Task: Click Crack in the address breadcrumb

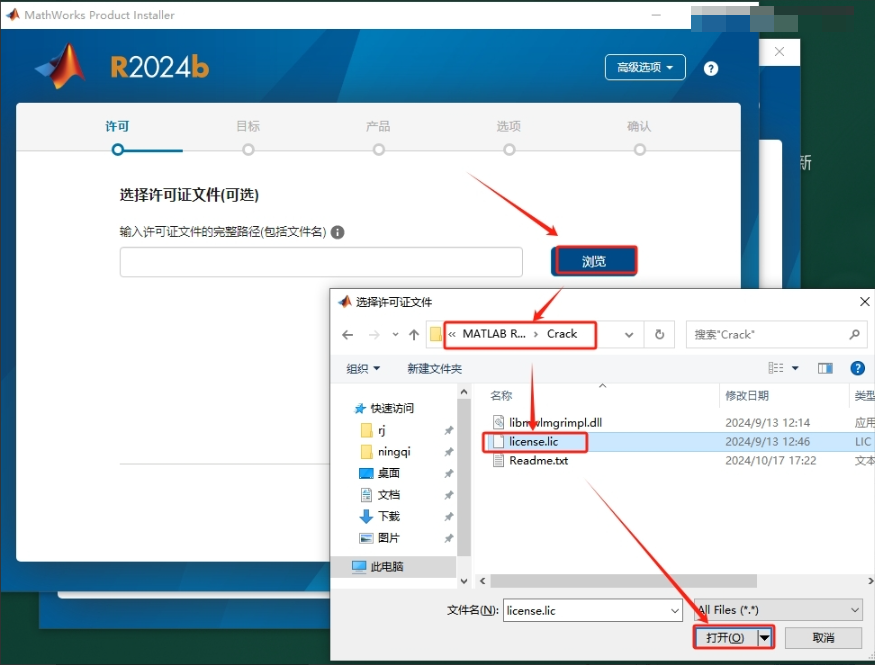Action: coord(561,334)
